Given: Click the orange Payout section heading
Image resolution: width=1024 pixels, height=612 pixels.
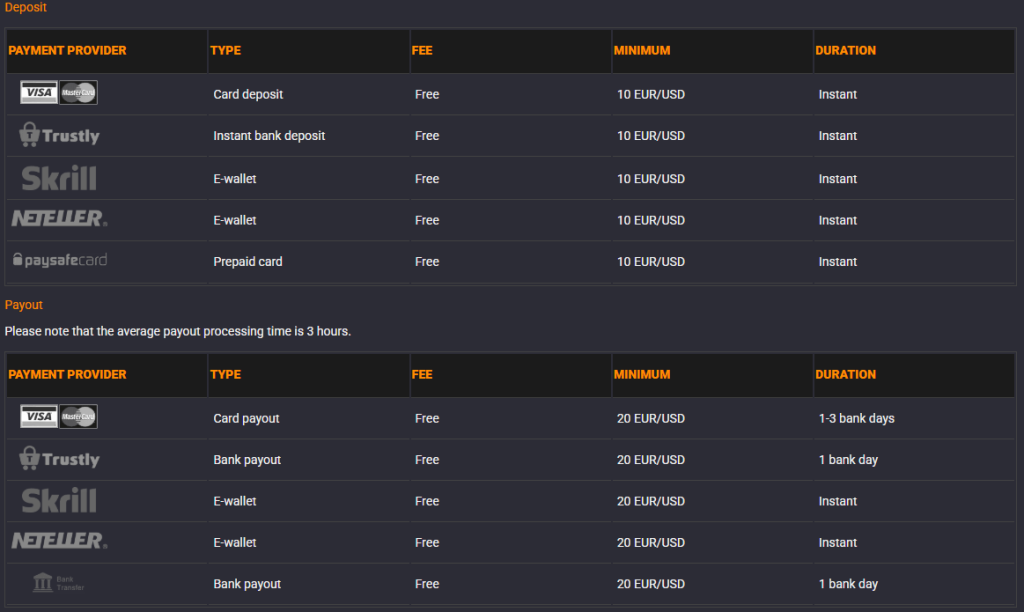Looking at the screenshot, I should click(24, 305).
